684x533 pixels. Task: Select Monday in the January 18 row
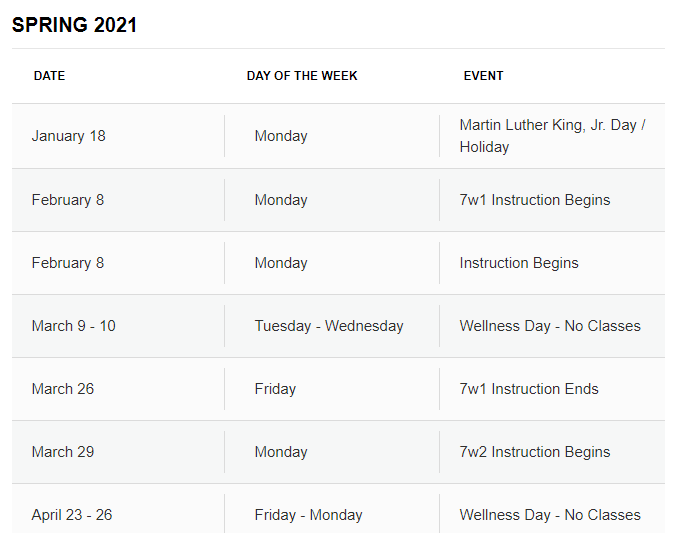point(281,136)
